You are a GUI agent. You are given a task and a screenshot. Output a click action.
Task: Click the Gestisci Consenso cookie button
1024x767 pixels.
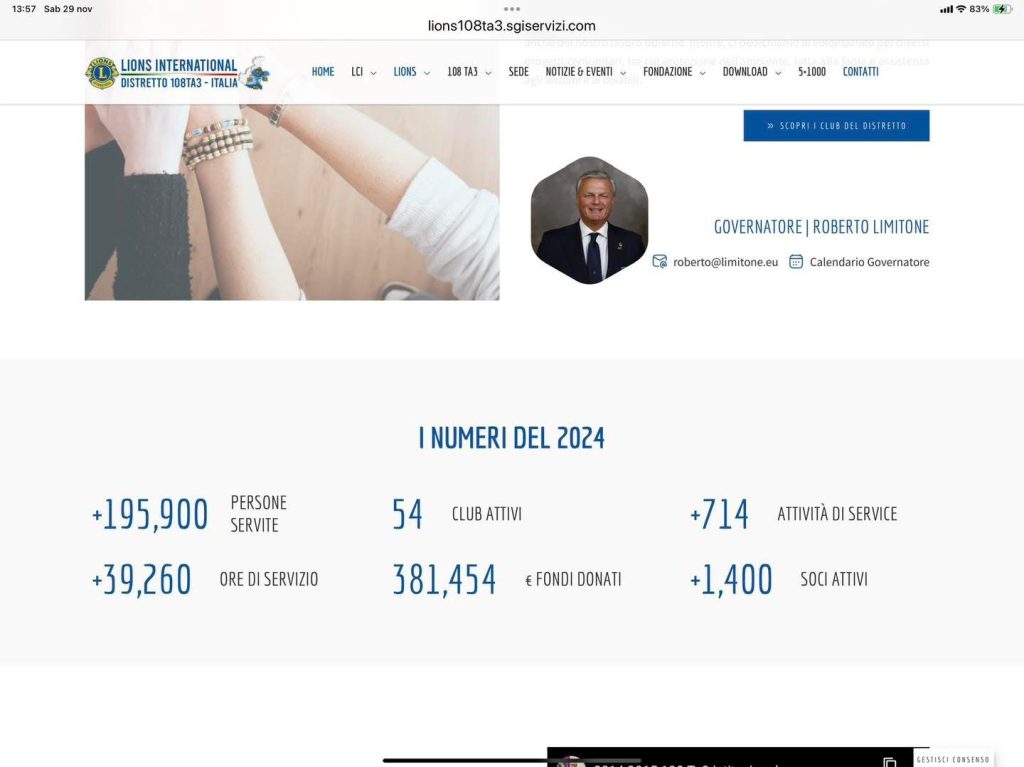(x=953, y=759)
